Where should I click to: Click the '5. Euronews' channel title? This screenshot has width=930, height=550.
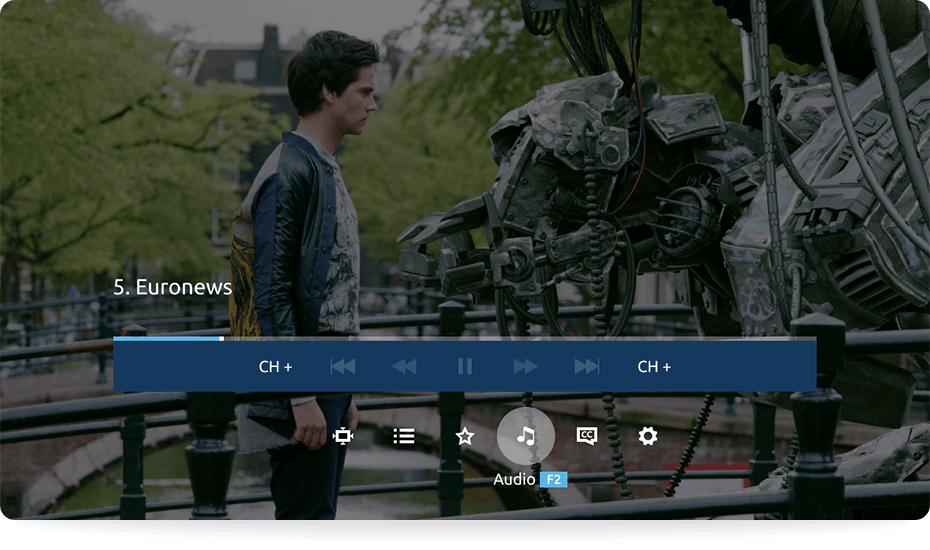173,287
